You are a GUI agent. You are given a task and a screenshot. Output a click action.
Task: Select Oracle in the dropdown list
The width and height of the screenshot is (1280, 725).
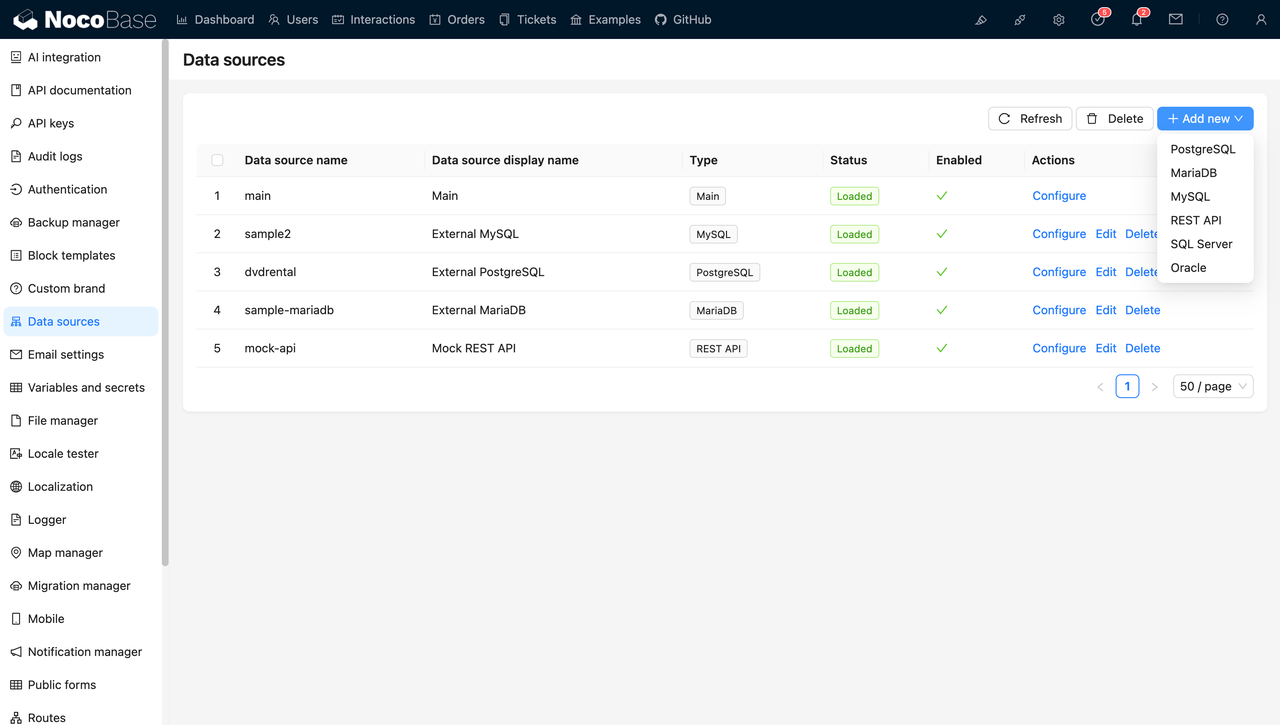click(x=1188, y=268)
